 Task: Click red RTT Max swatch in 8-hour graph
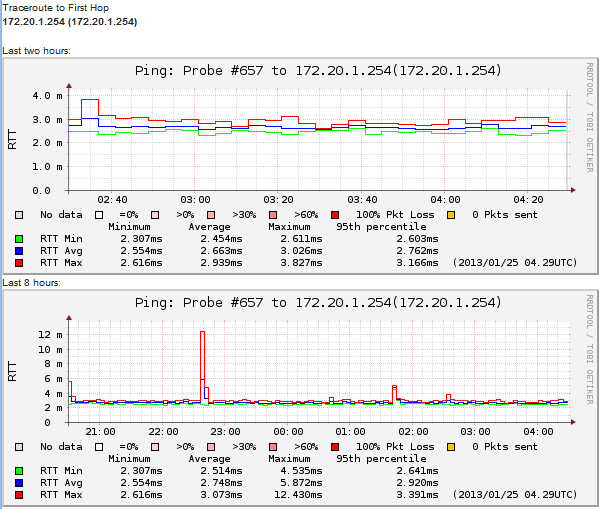pyautogui.click(x=19, y=495)
